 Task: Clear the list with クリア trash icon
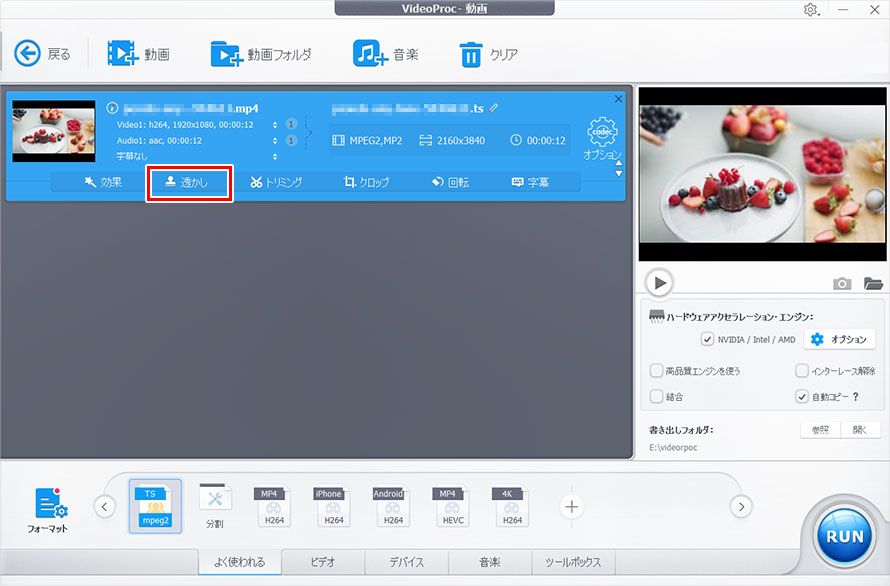tap(488, 55)
